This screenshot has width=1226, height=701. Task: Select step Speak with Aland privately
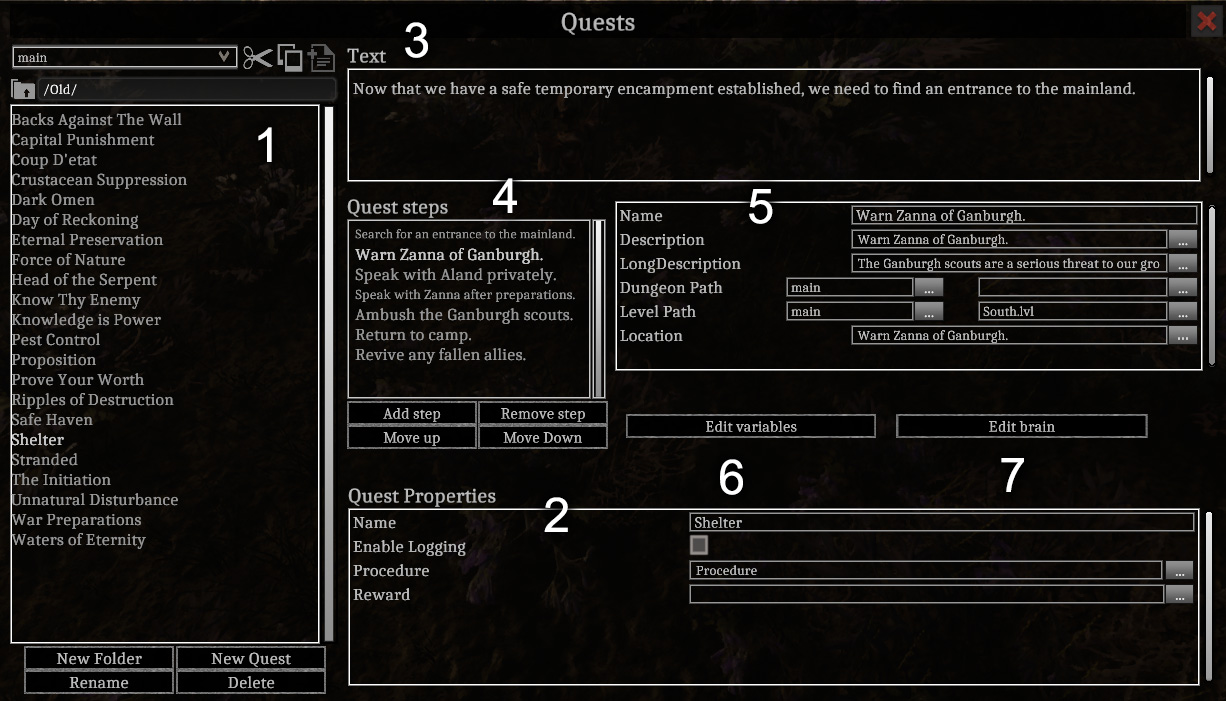coord(456,275)
